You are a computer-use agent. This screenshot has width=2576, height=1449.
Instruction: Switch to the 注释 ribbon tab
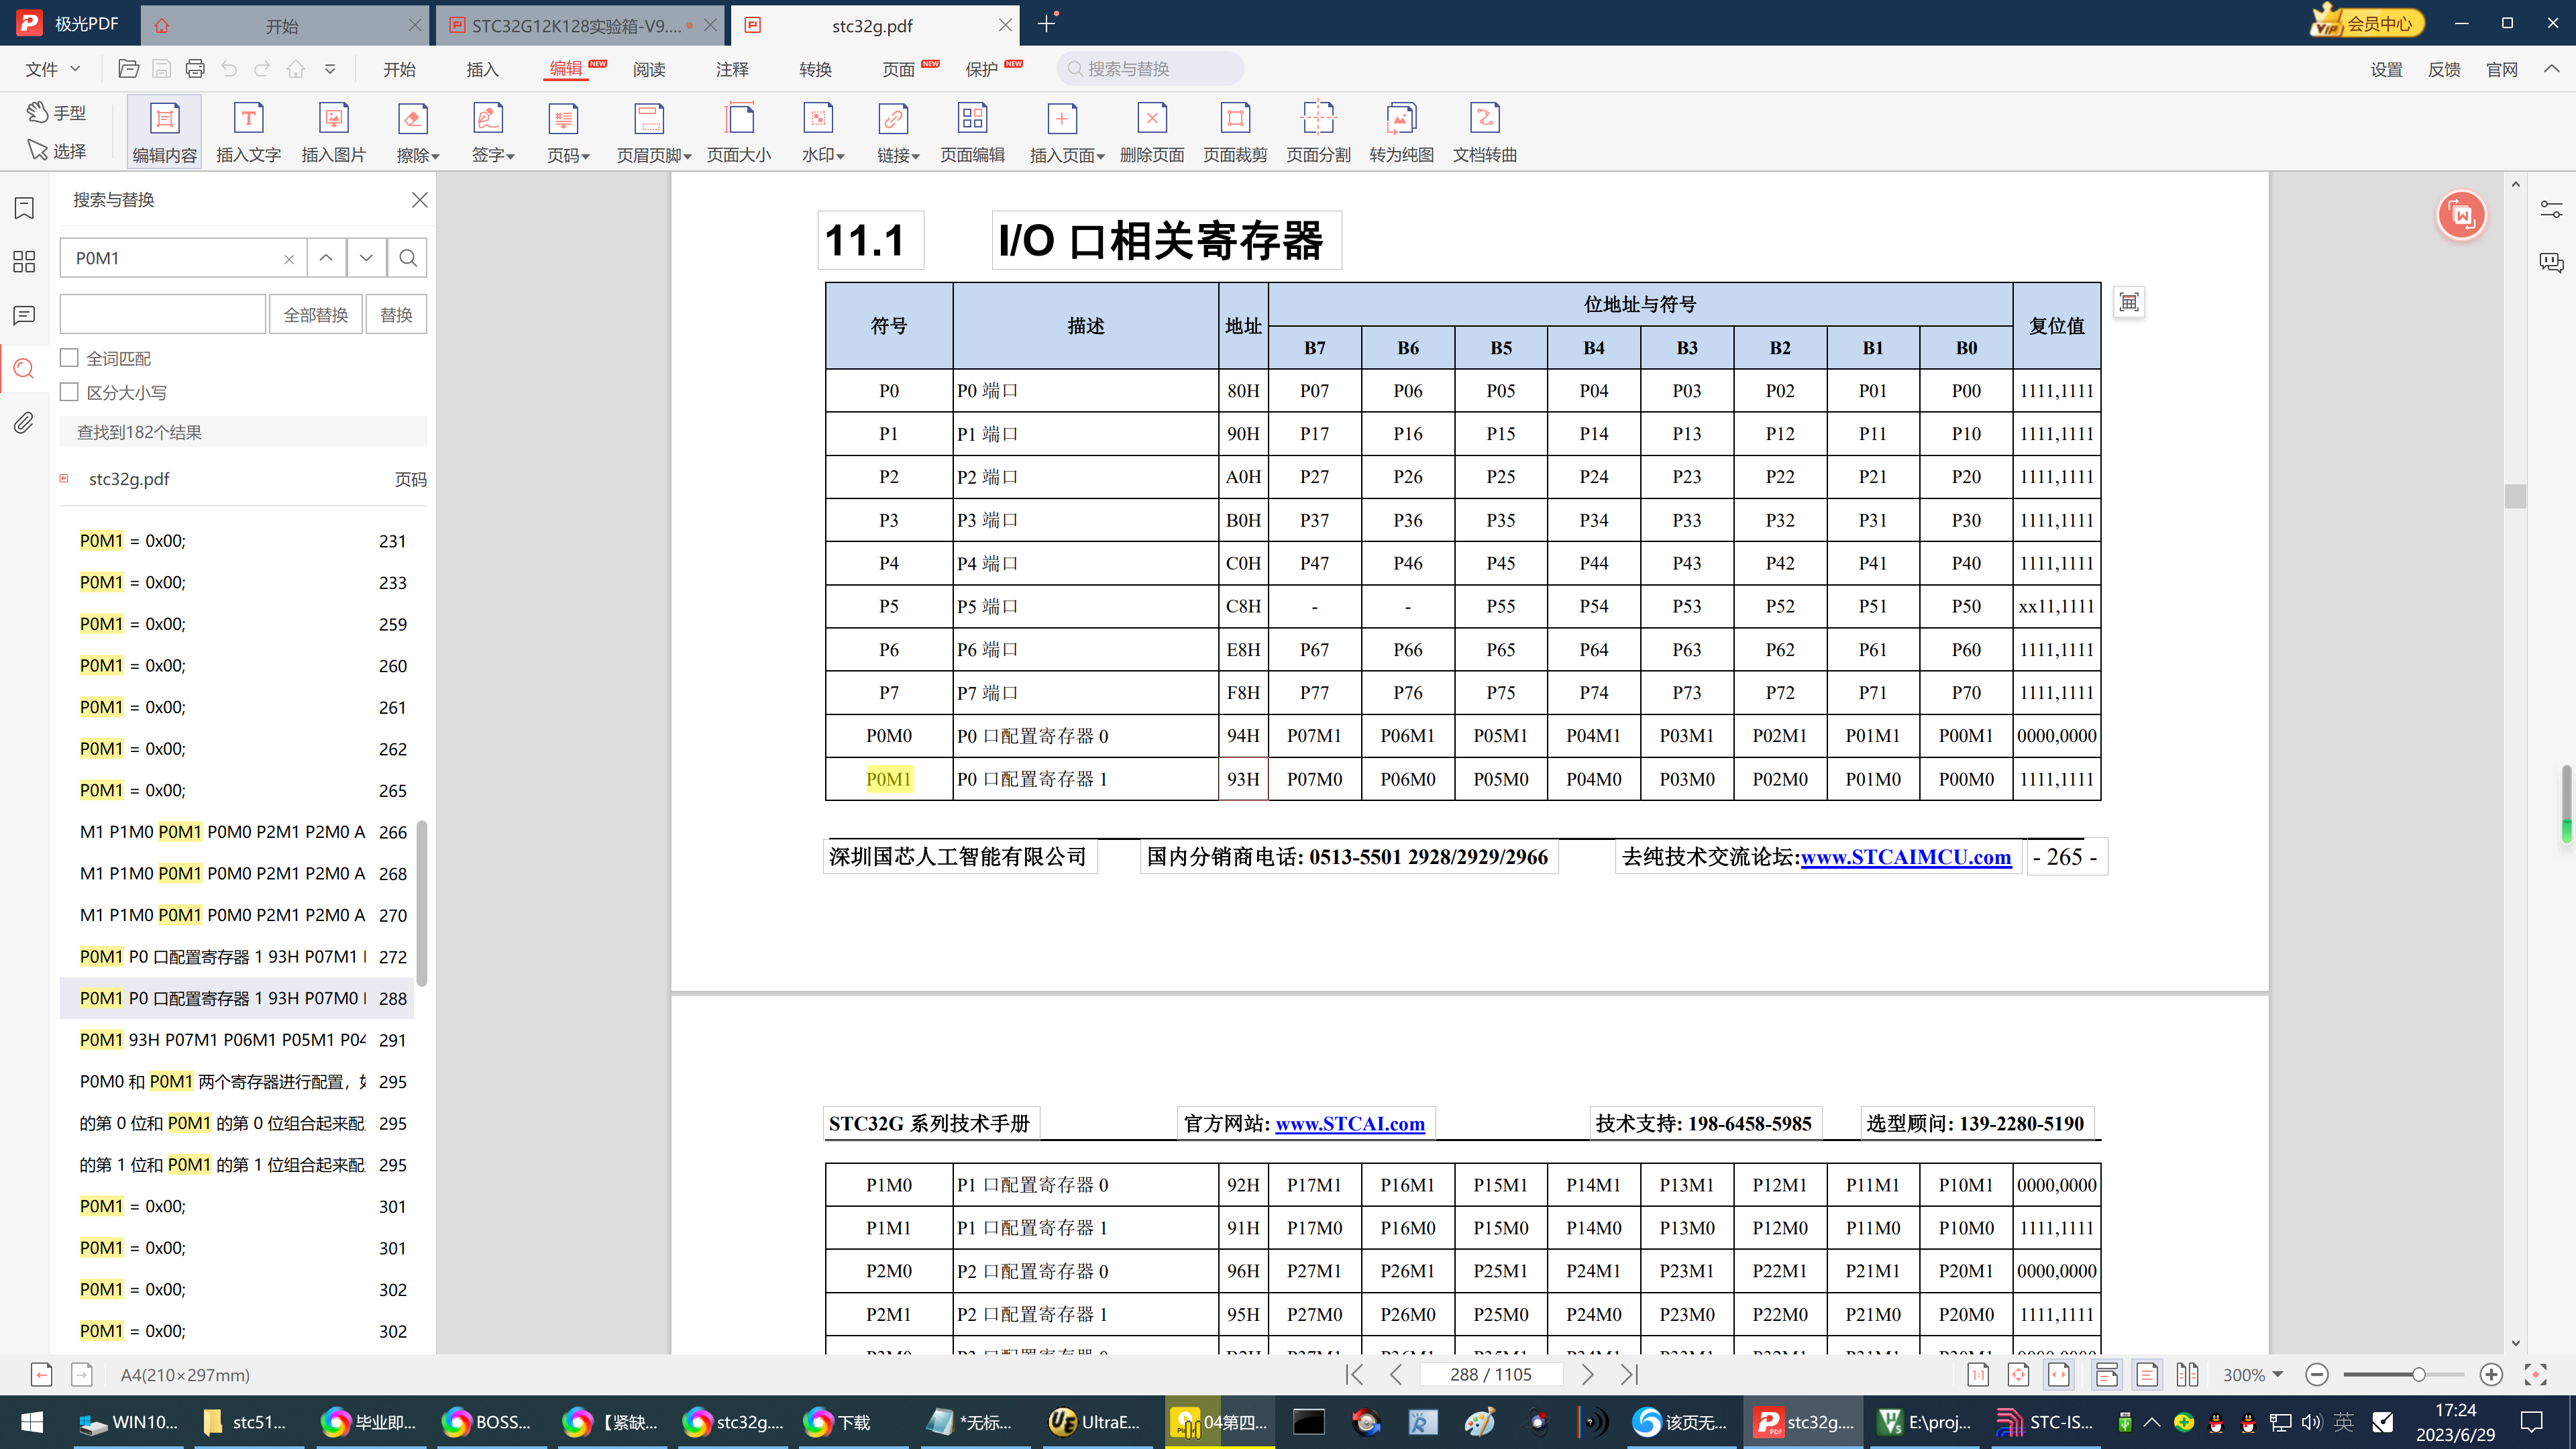pos(732,69)
